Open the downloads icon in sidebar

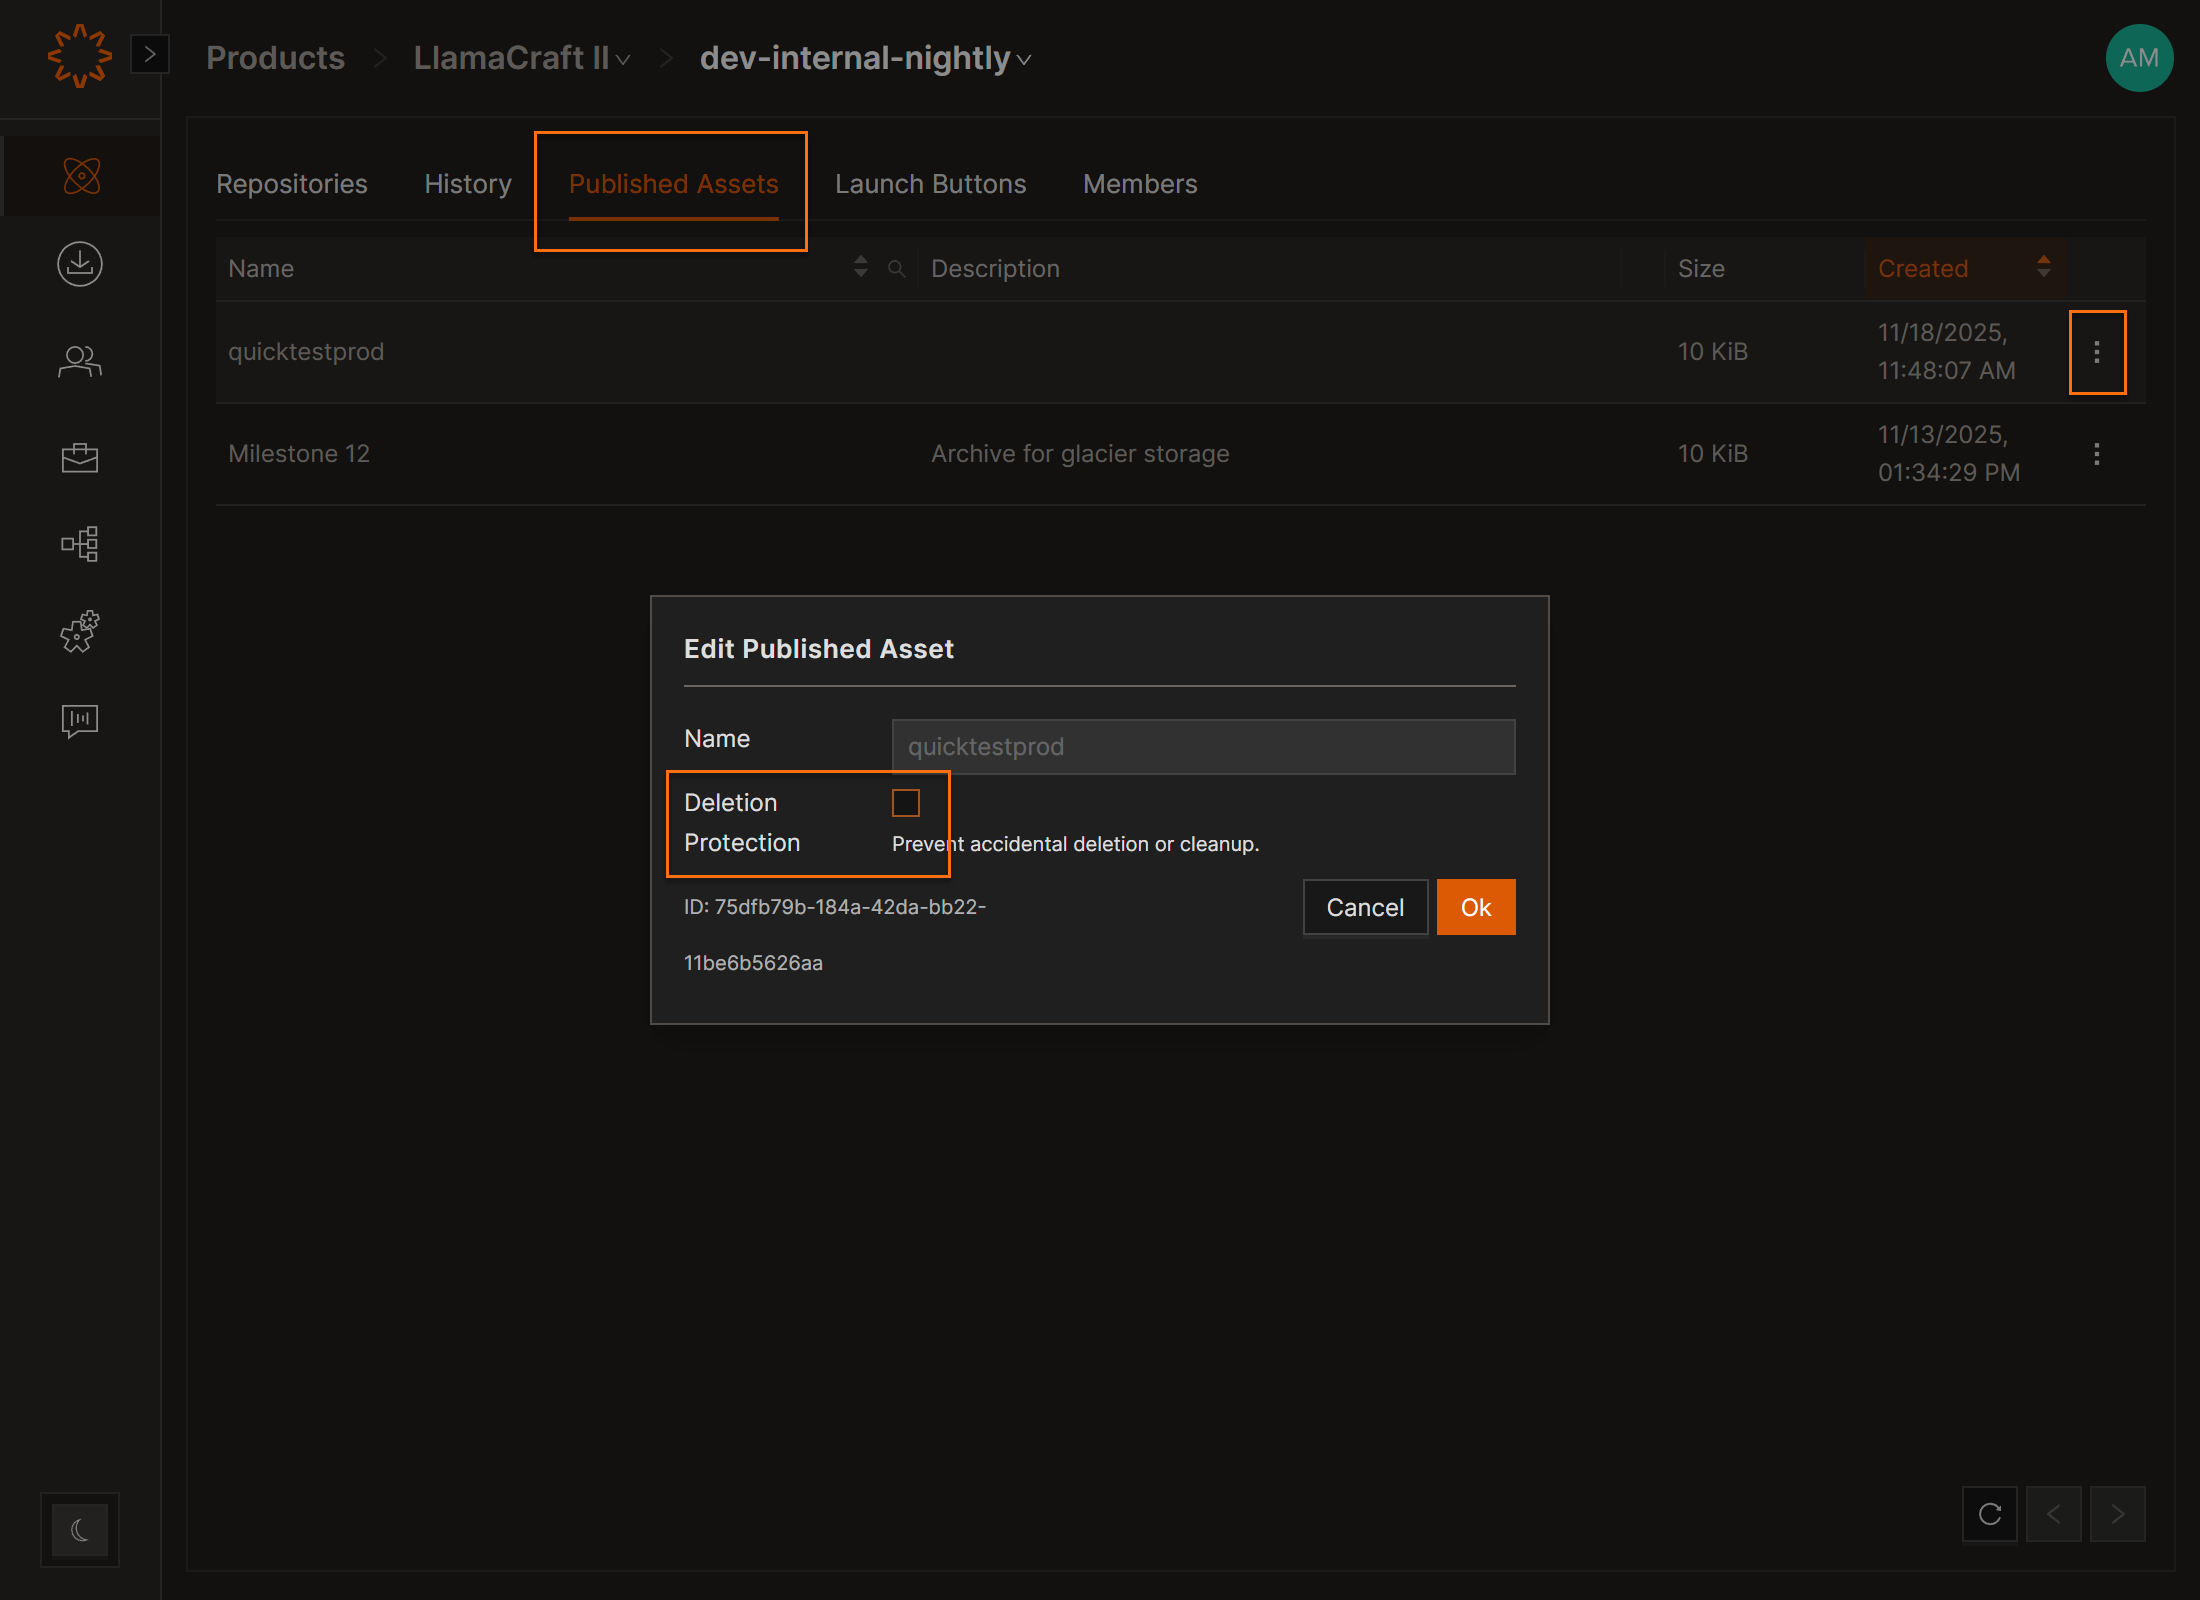point(80,264)
